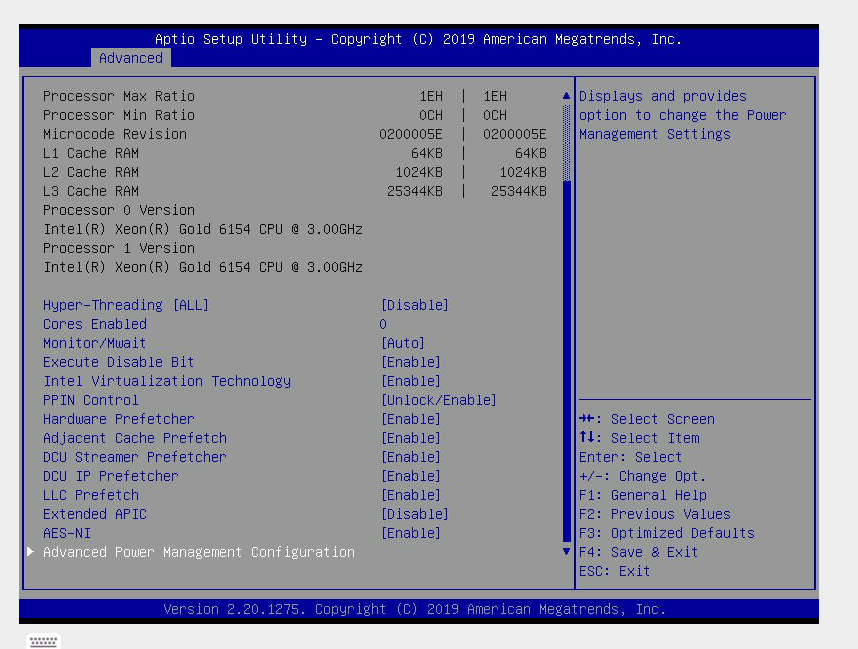Click the F4: Save & Exit hint
The height and width of the screenshot is (649, 858).
[x=639, y=552]
